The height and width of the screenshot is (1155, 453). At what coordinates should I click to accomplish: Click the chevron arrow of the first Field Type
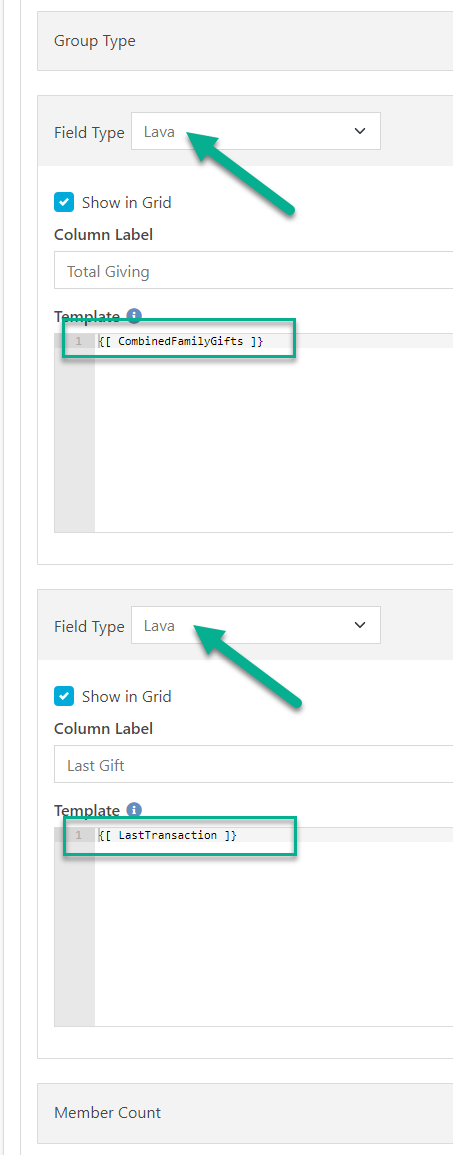click(359, 131)
